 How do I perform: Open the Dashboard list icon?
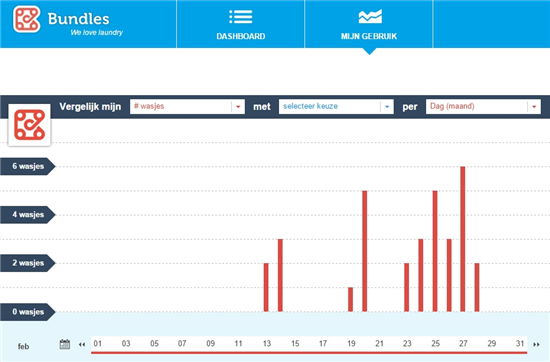(241, 17)
